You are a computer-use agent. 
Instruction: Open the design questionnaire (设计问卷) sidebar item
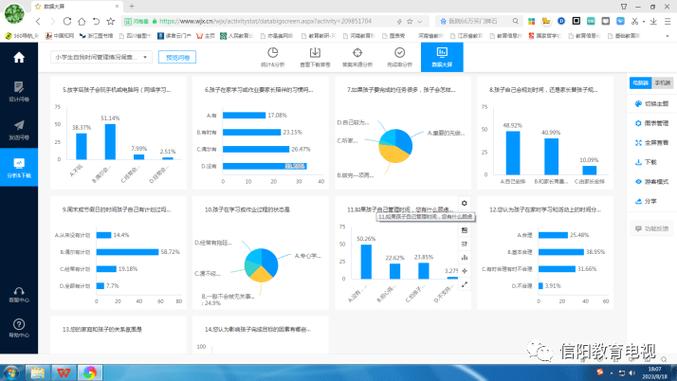click(19, 92)
